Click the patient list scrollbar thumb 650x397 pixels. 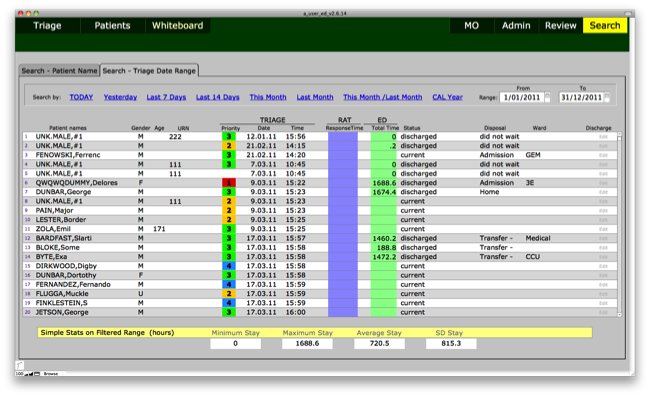[619, 139]
